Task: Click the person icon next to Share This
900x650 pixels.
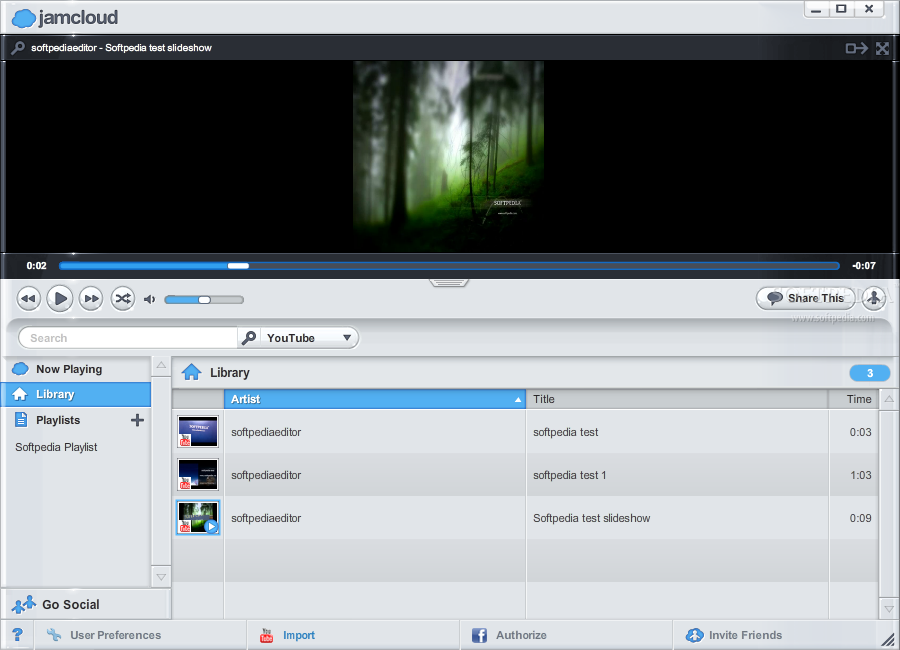Action: (874, 298)
